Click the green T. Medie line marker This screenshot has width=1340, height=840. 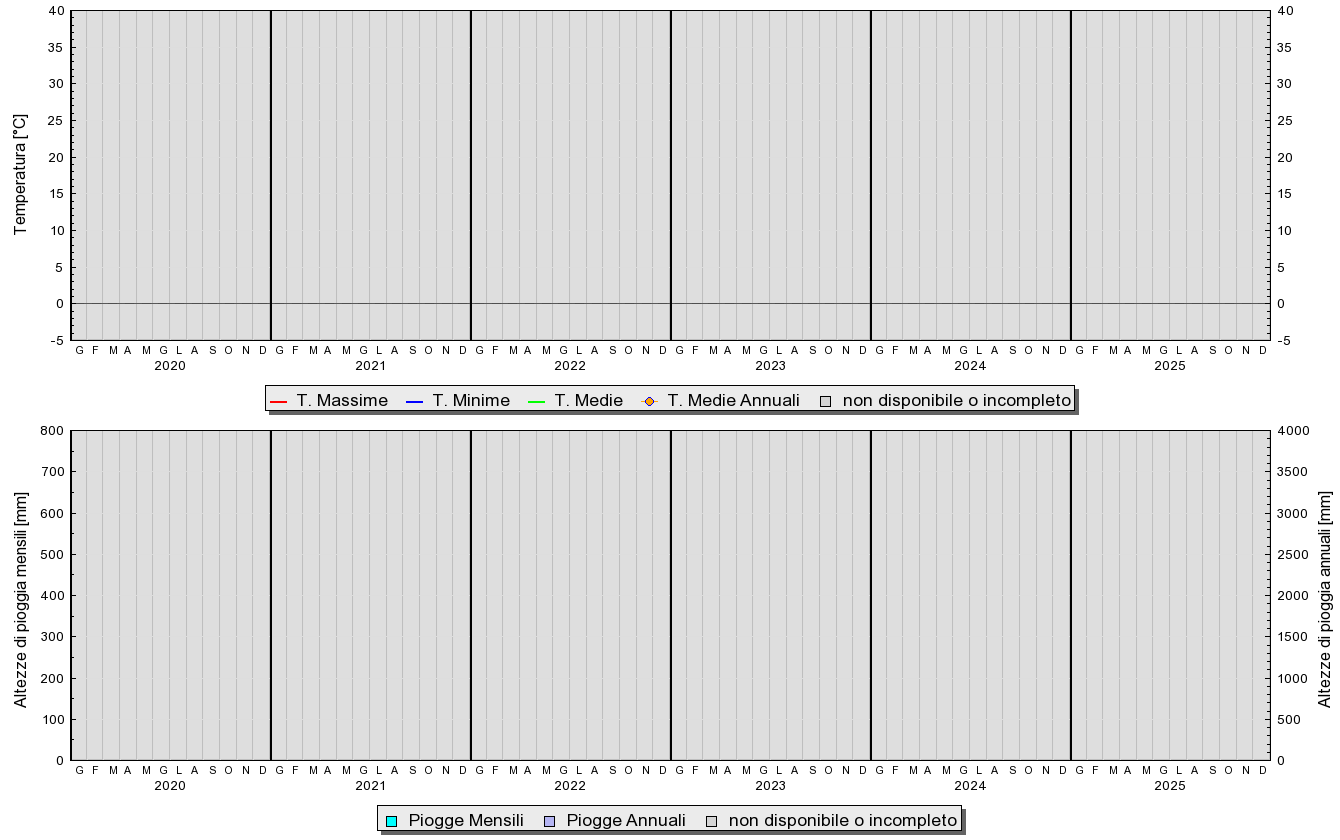click(x=537, y=401)
